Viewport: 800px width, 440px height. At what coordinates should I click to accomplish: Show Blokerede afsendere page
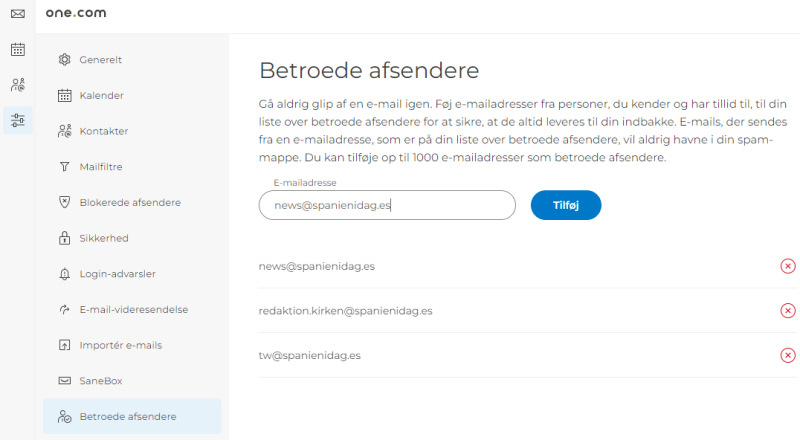click(130, 202)
